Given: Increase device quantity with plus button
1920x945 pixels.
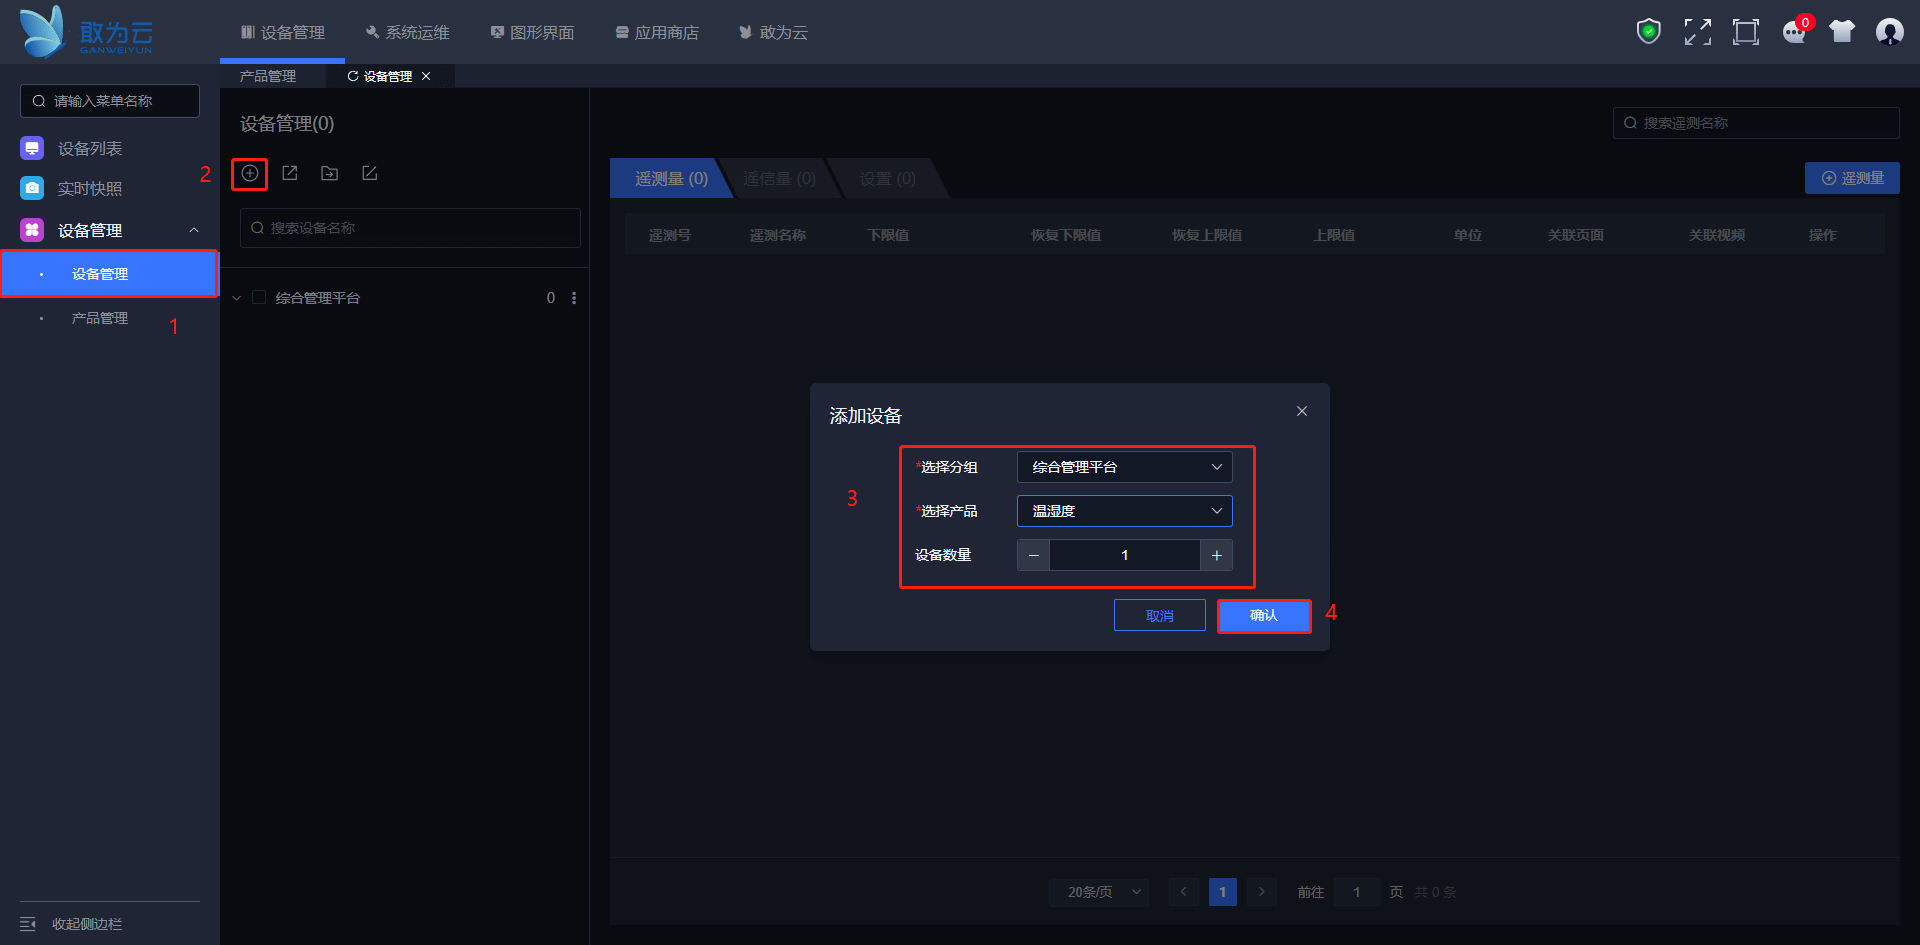Looking at the screenshot, I should point(1216,555).
